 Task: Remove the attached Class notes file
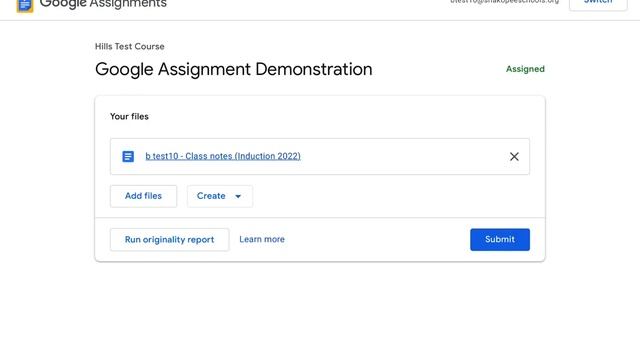[x=514, y=156]
